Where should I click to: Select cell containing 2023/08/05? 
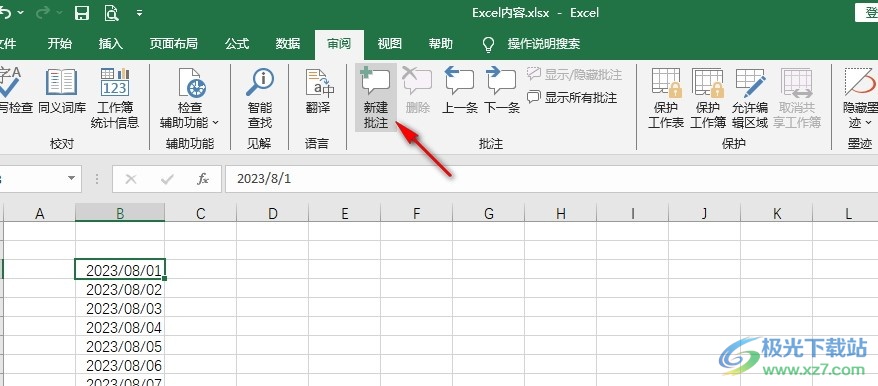[x=120, y=346]
